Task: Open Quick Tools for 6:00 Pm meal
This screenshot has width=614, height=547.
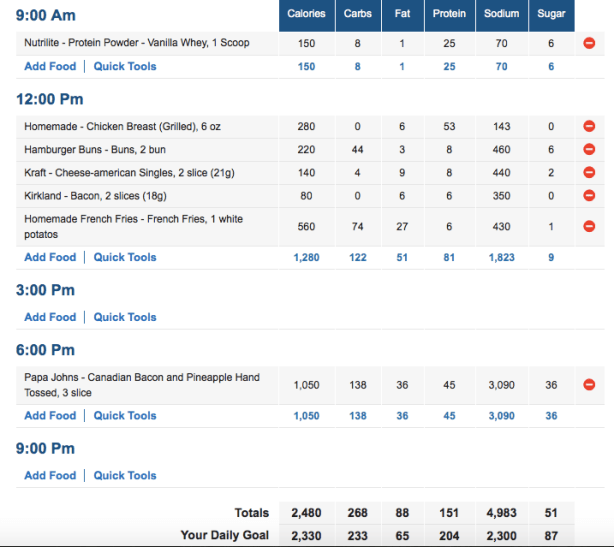Action: coord(125,415)
